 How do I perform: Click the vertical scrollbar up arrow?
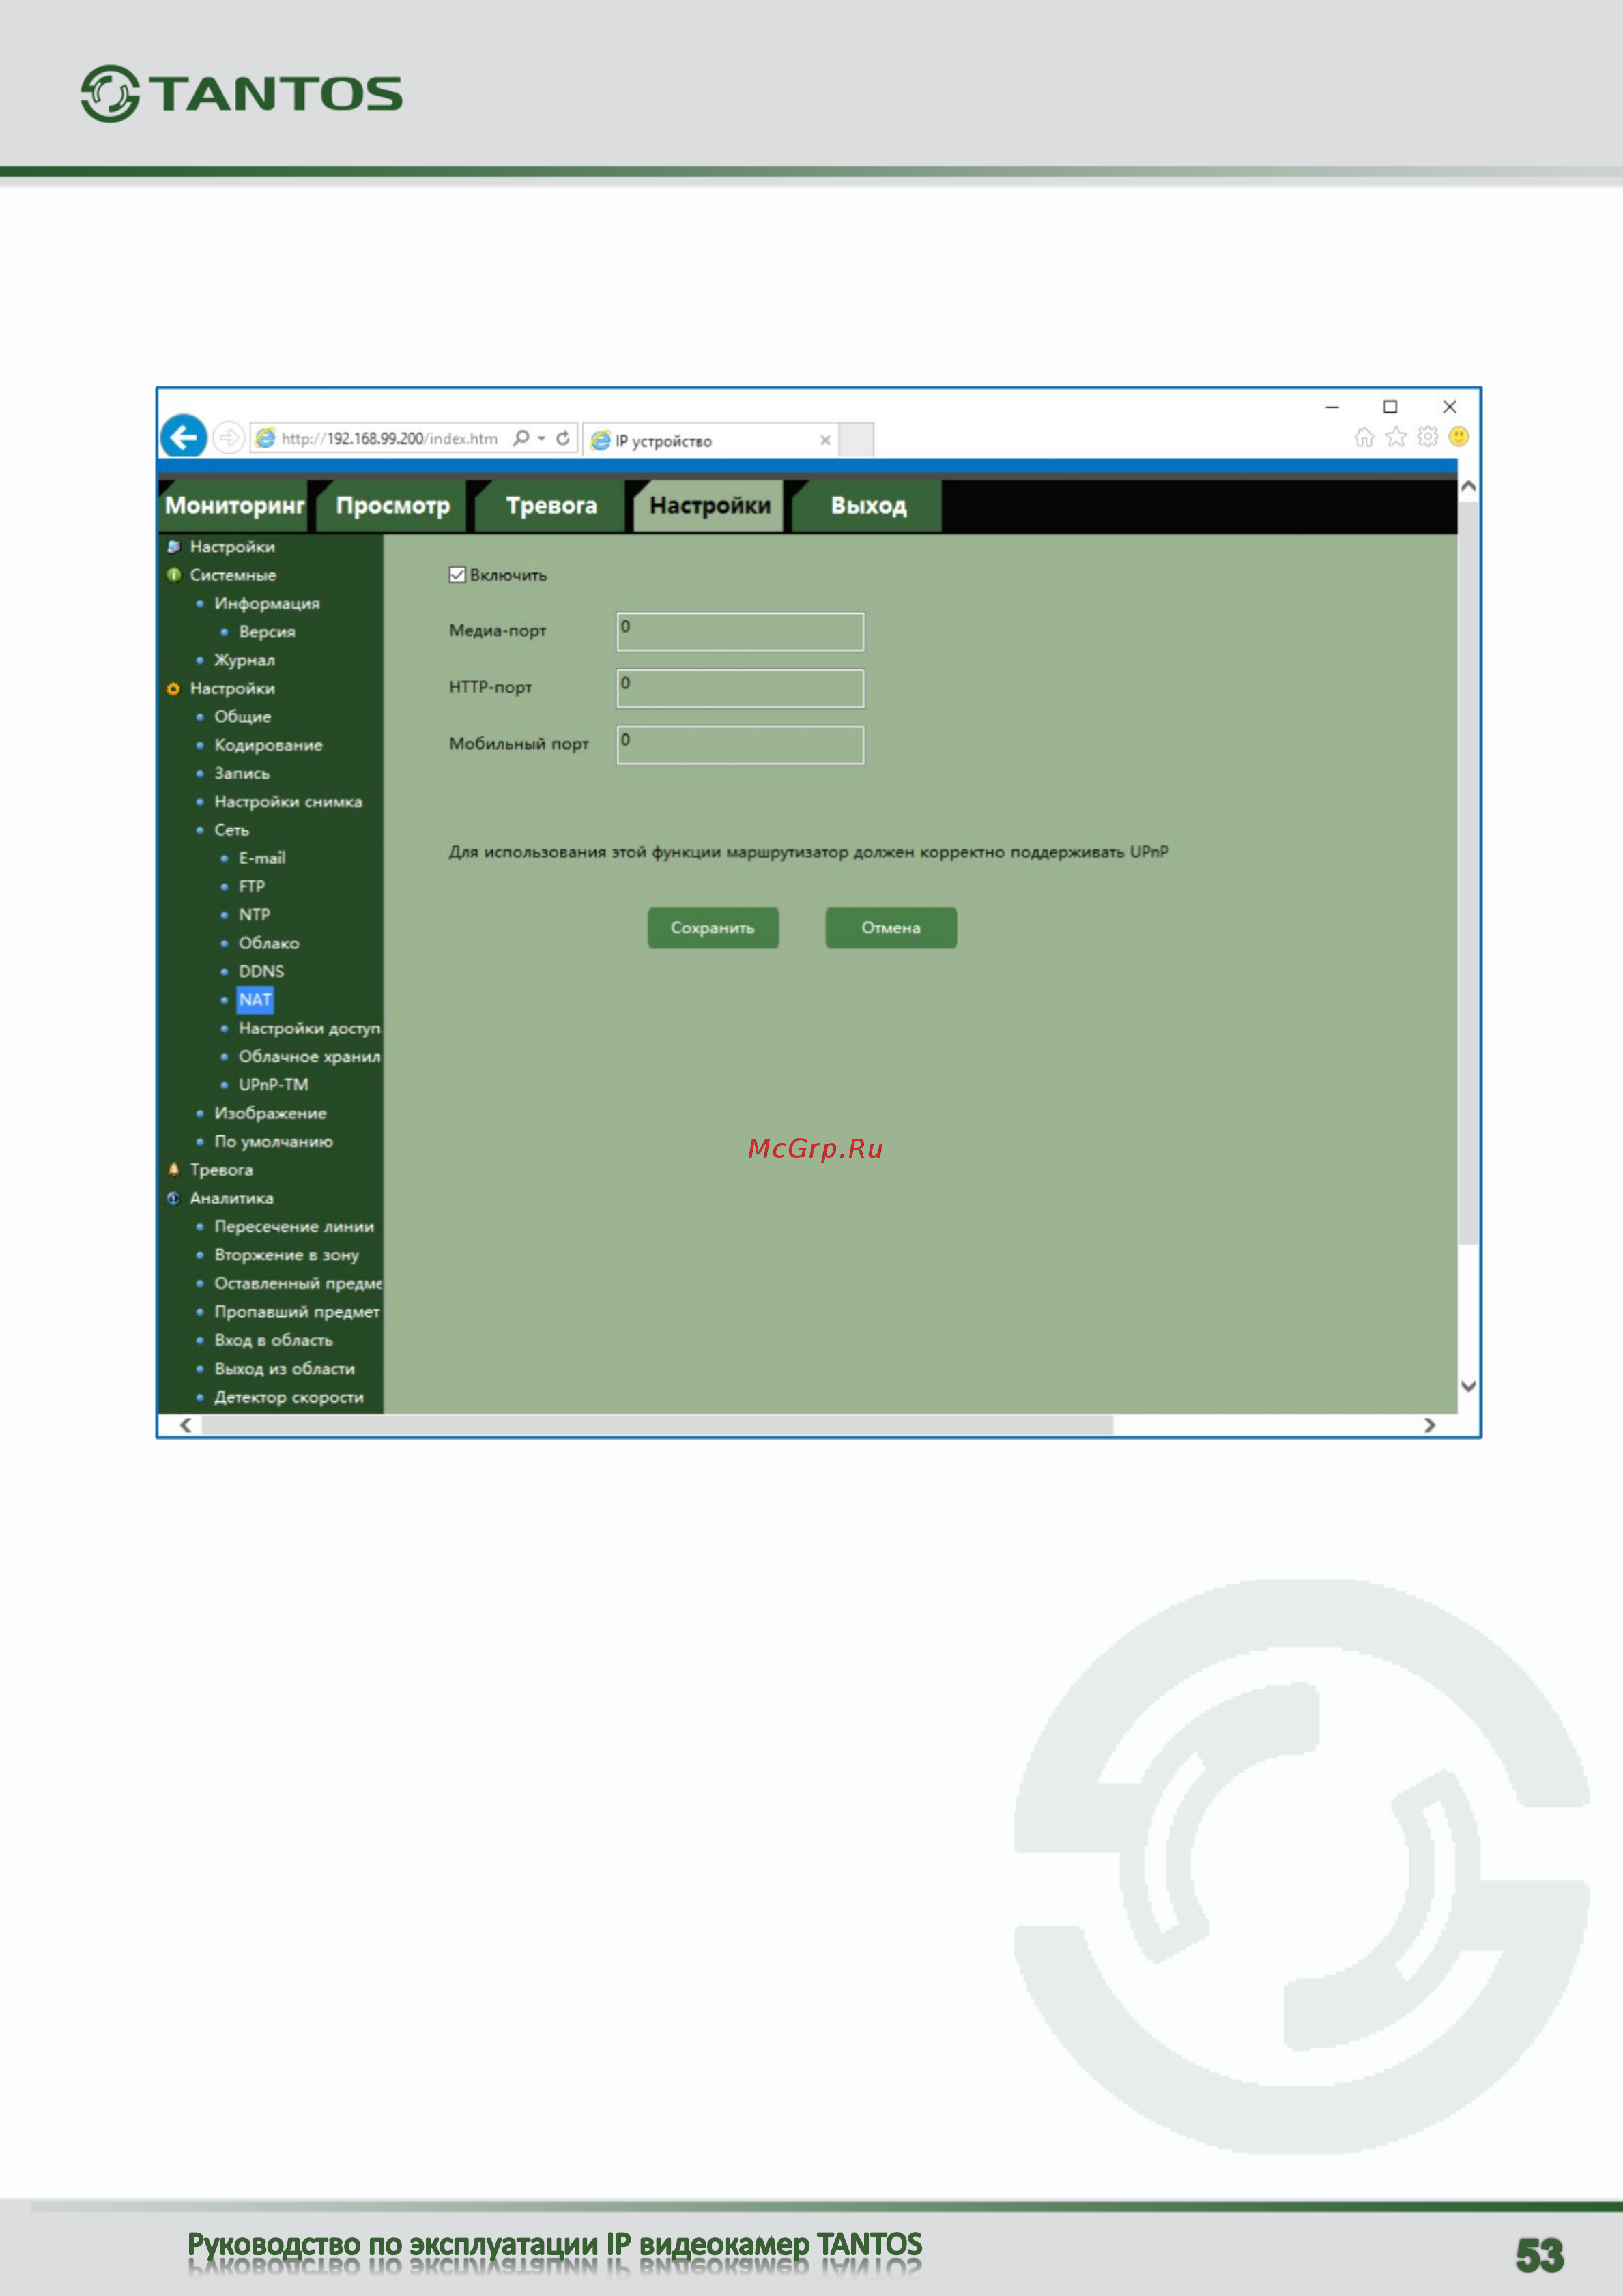[1468, 486]
